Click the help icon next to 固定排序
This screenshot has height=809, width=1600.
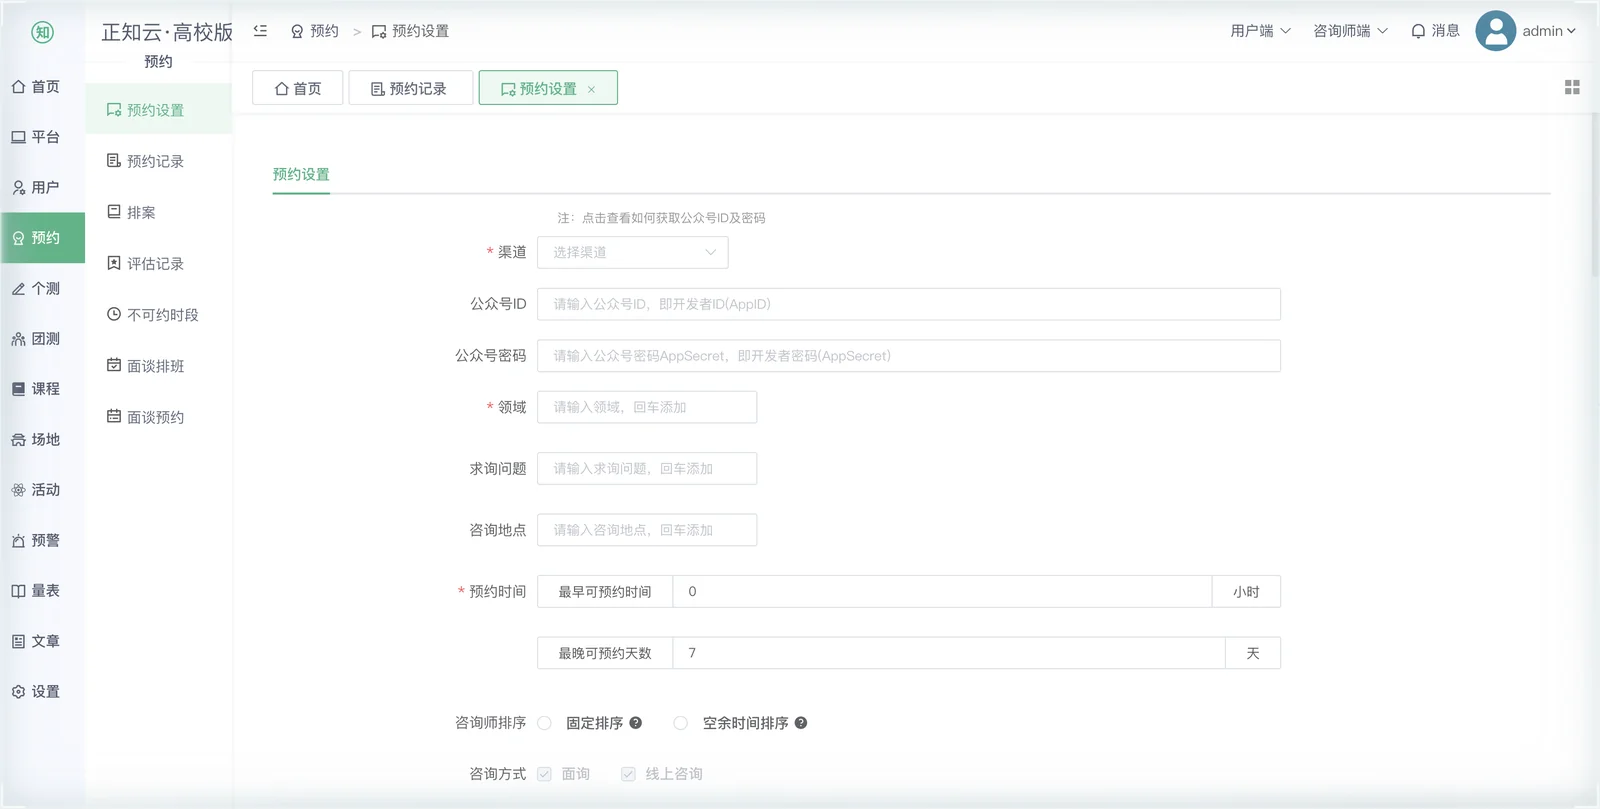click(x=635, y=723)
